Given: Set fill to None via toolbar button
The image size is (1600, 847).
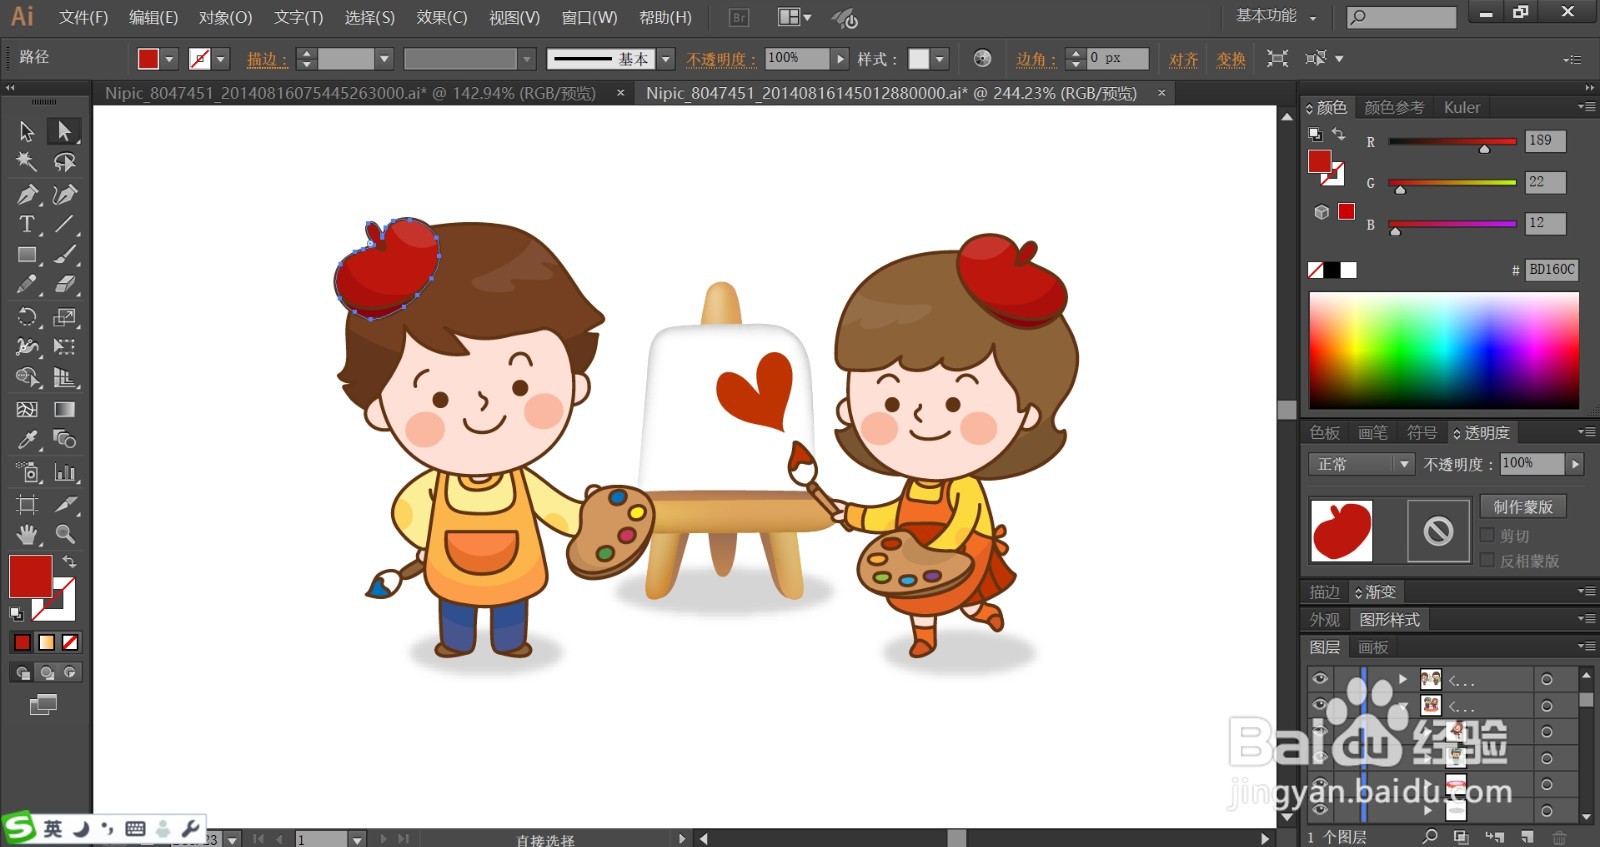Looking at the screenshot, I should (70, 642).
